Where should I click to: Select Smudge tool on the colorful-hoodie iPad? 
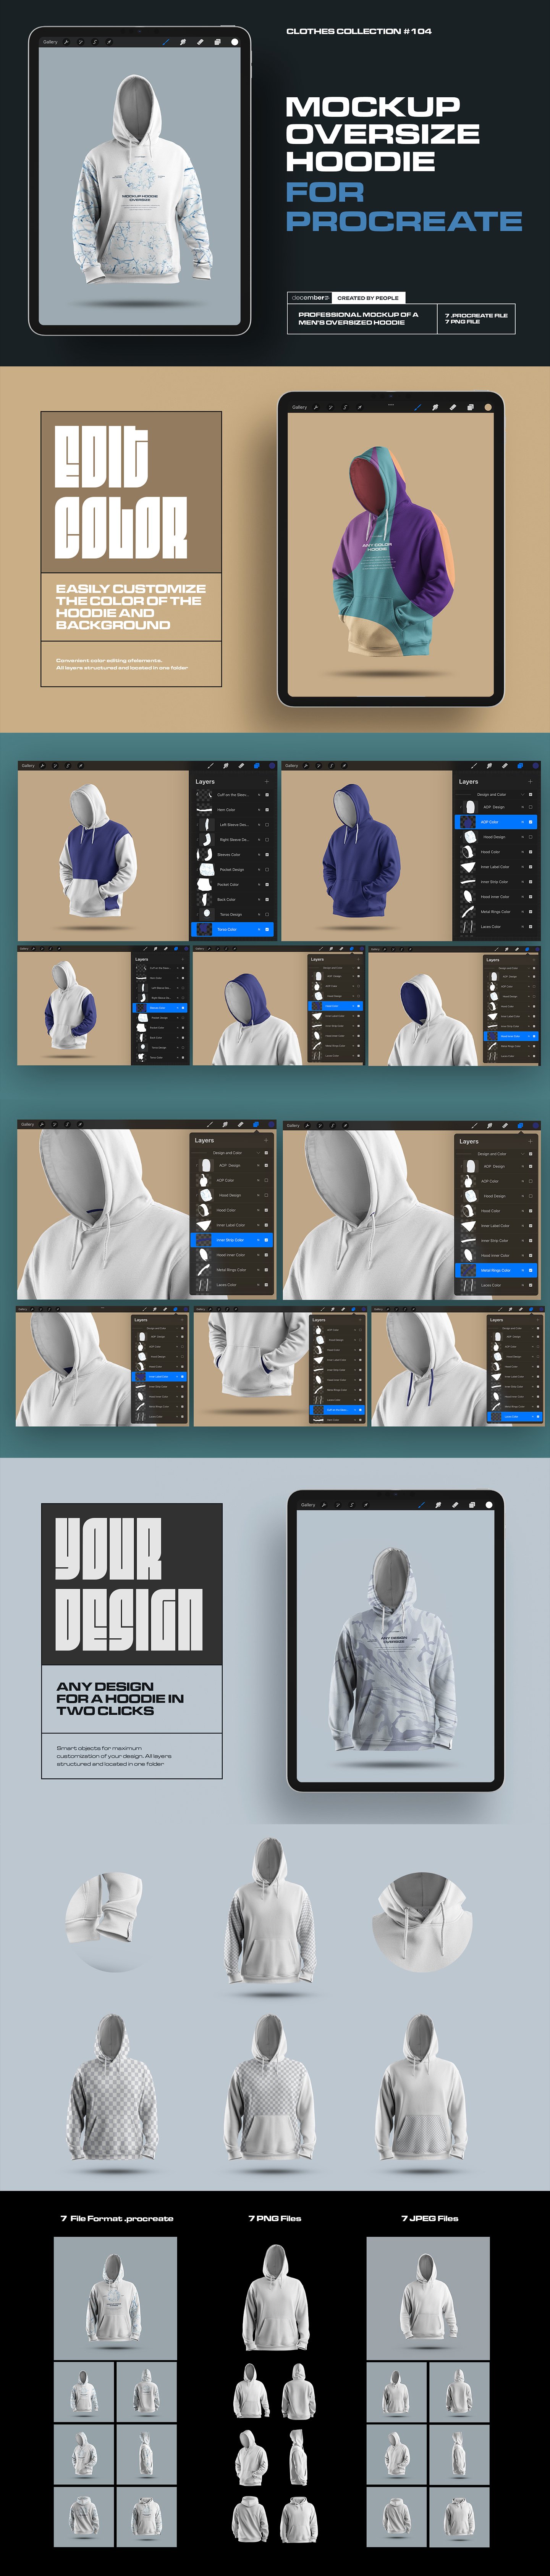(x=435, y=407)
